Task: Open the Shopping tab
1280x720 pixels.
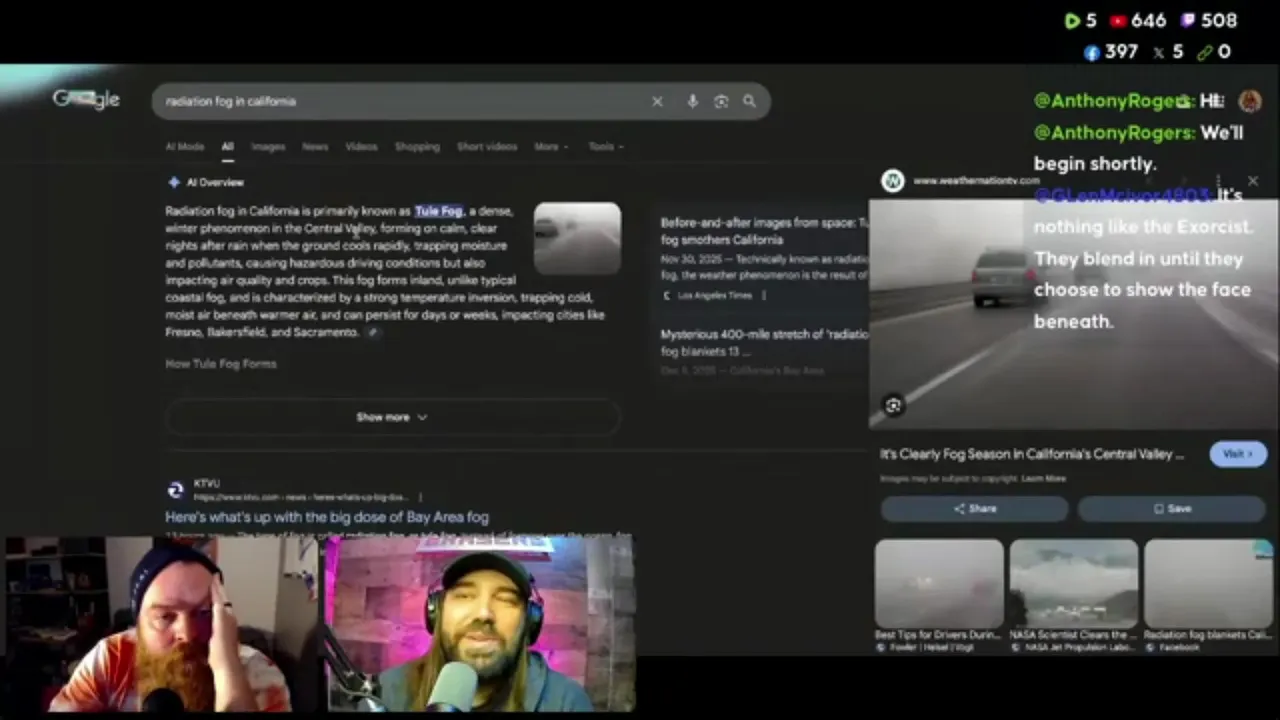Action: click(x=417, y=146)
